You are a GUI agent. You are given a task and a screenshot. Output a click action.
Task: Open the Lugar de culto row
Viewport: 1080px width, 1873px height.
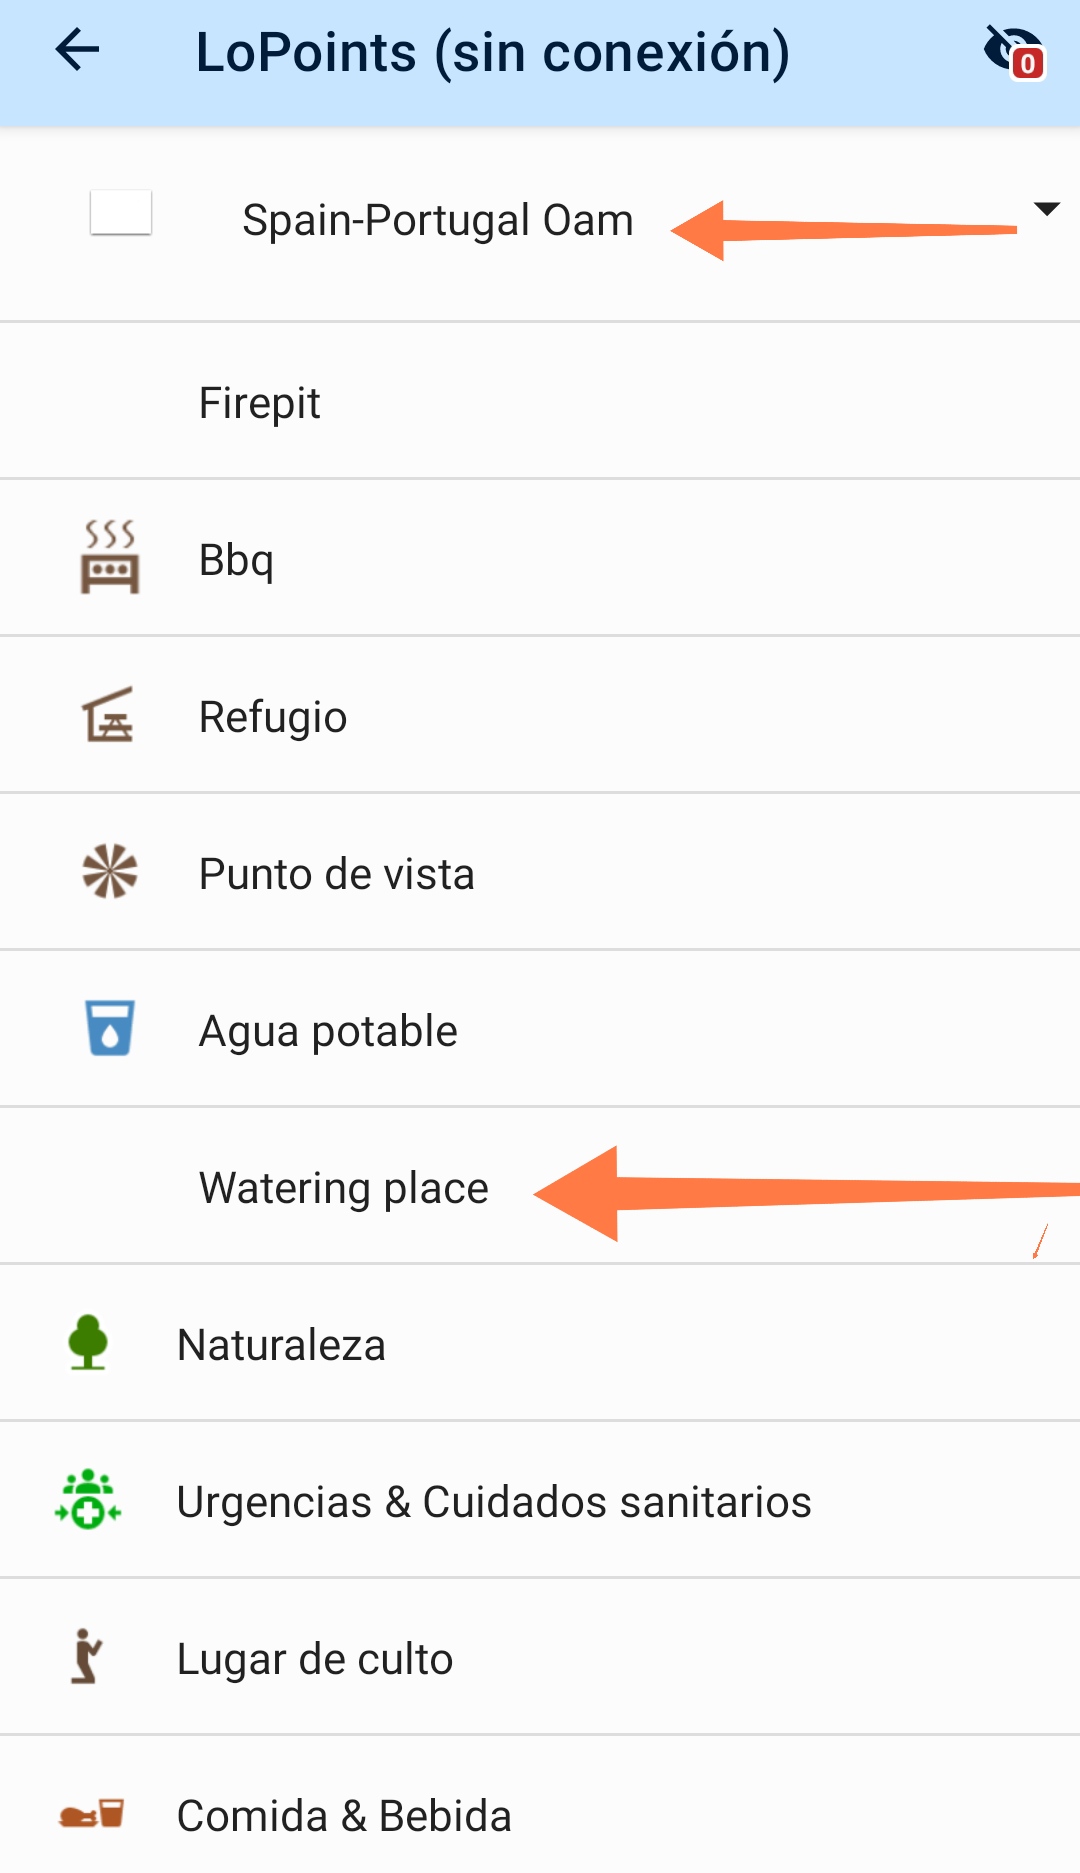pyautogui.click(x=315, y=1659)
